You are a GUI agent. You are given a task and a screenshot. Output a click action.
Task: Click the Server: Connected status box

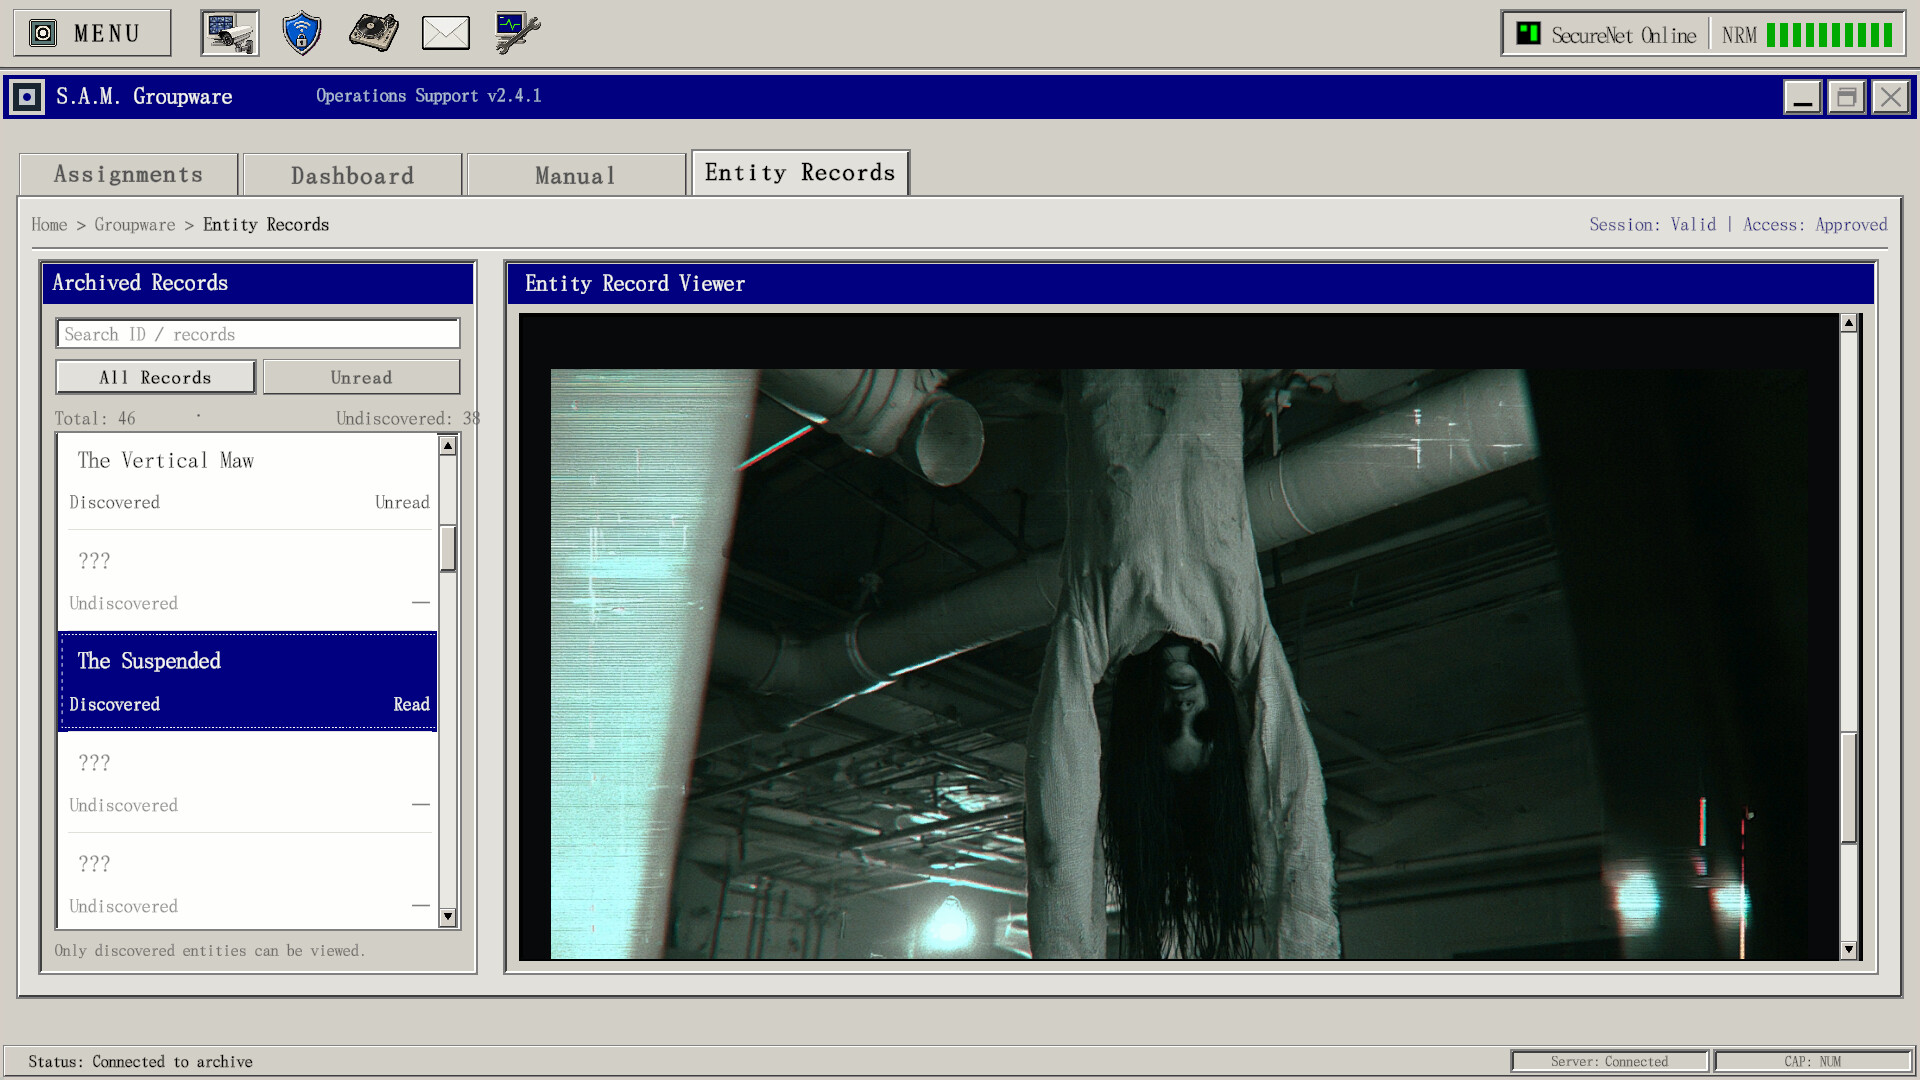[1609, 1062]
